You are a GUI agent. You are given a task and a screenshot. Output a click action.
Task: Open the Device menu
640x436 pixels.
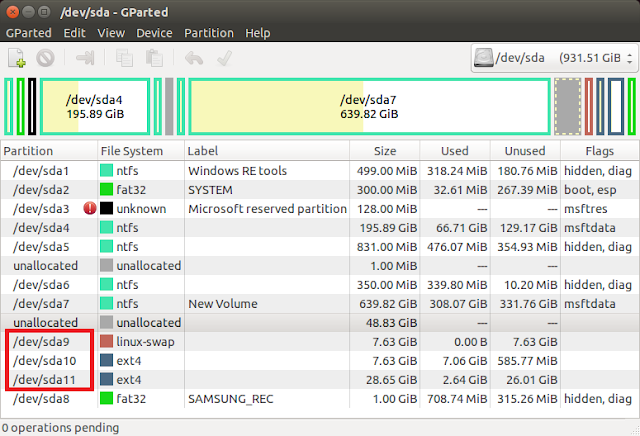point(154,33)
